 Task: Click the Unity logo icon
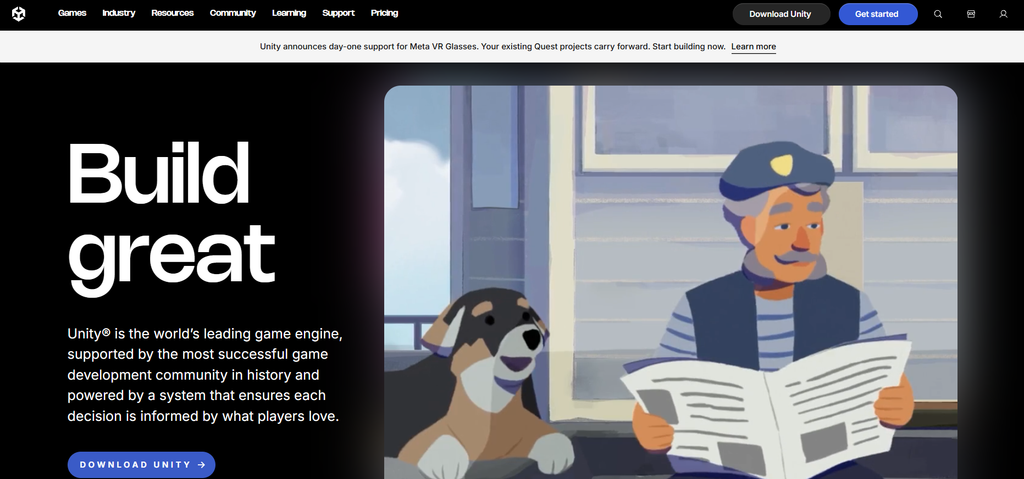tap(18, 14)
